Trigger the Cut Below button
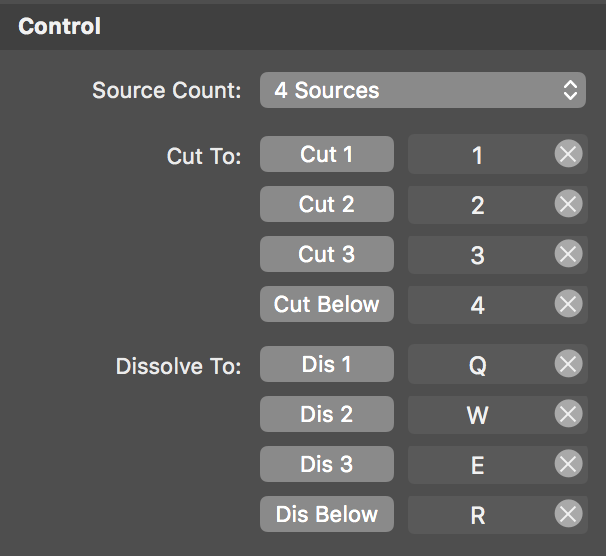Viewport: 606px width, 556px height. click(327, 304)
